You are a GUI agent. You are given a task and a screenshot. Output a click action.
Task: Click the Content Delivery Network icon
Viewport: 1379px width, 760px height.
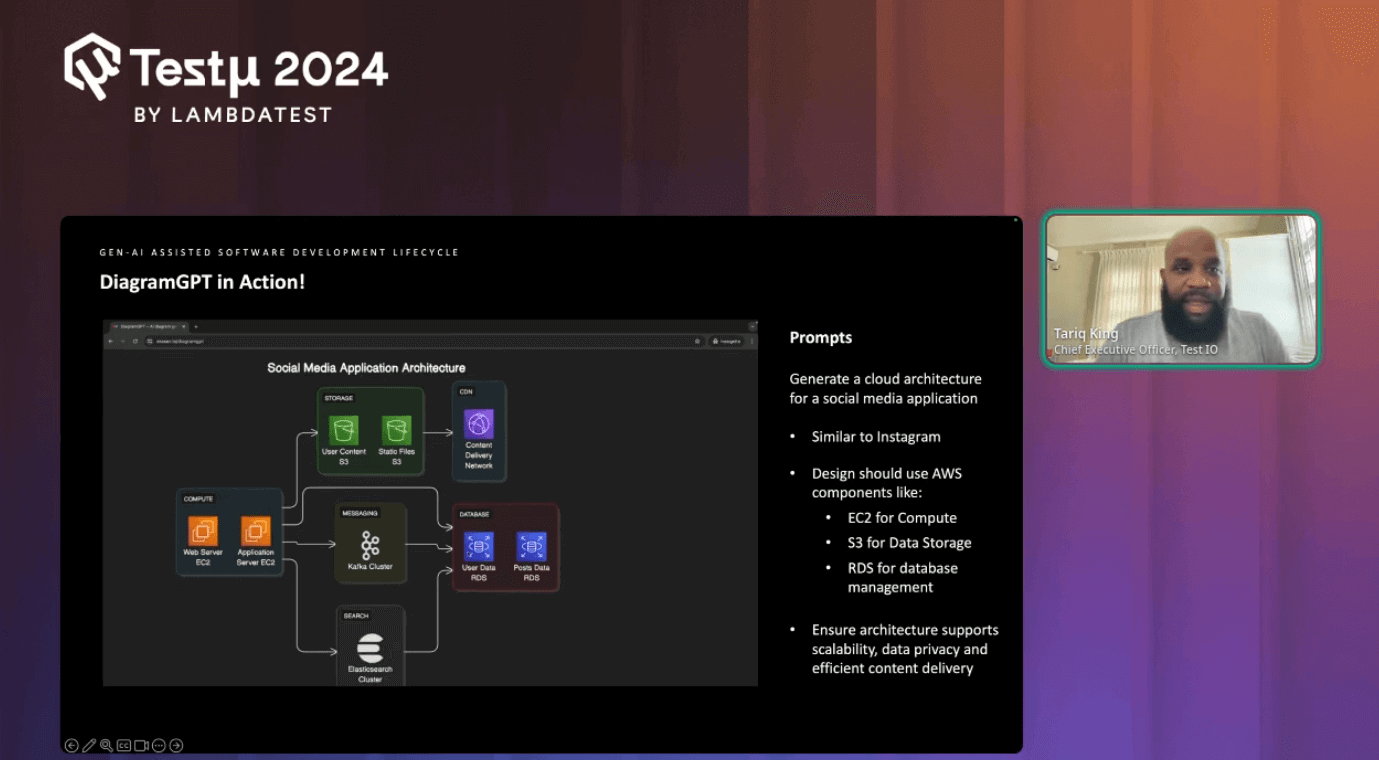479,424
